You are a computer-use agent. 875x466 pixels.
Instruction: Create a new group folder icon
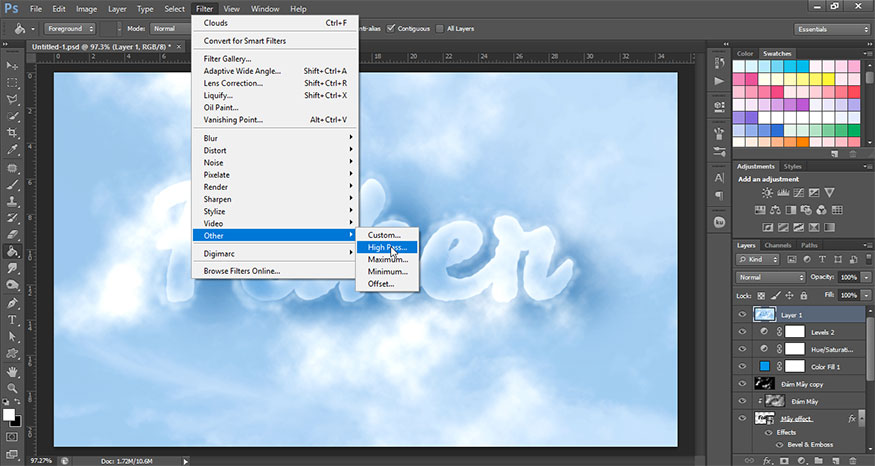coord(819,461)
